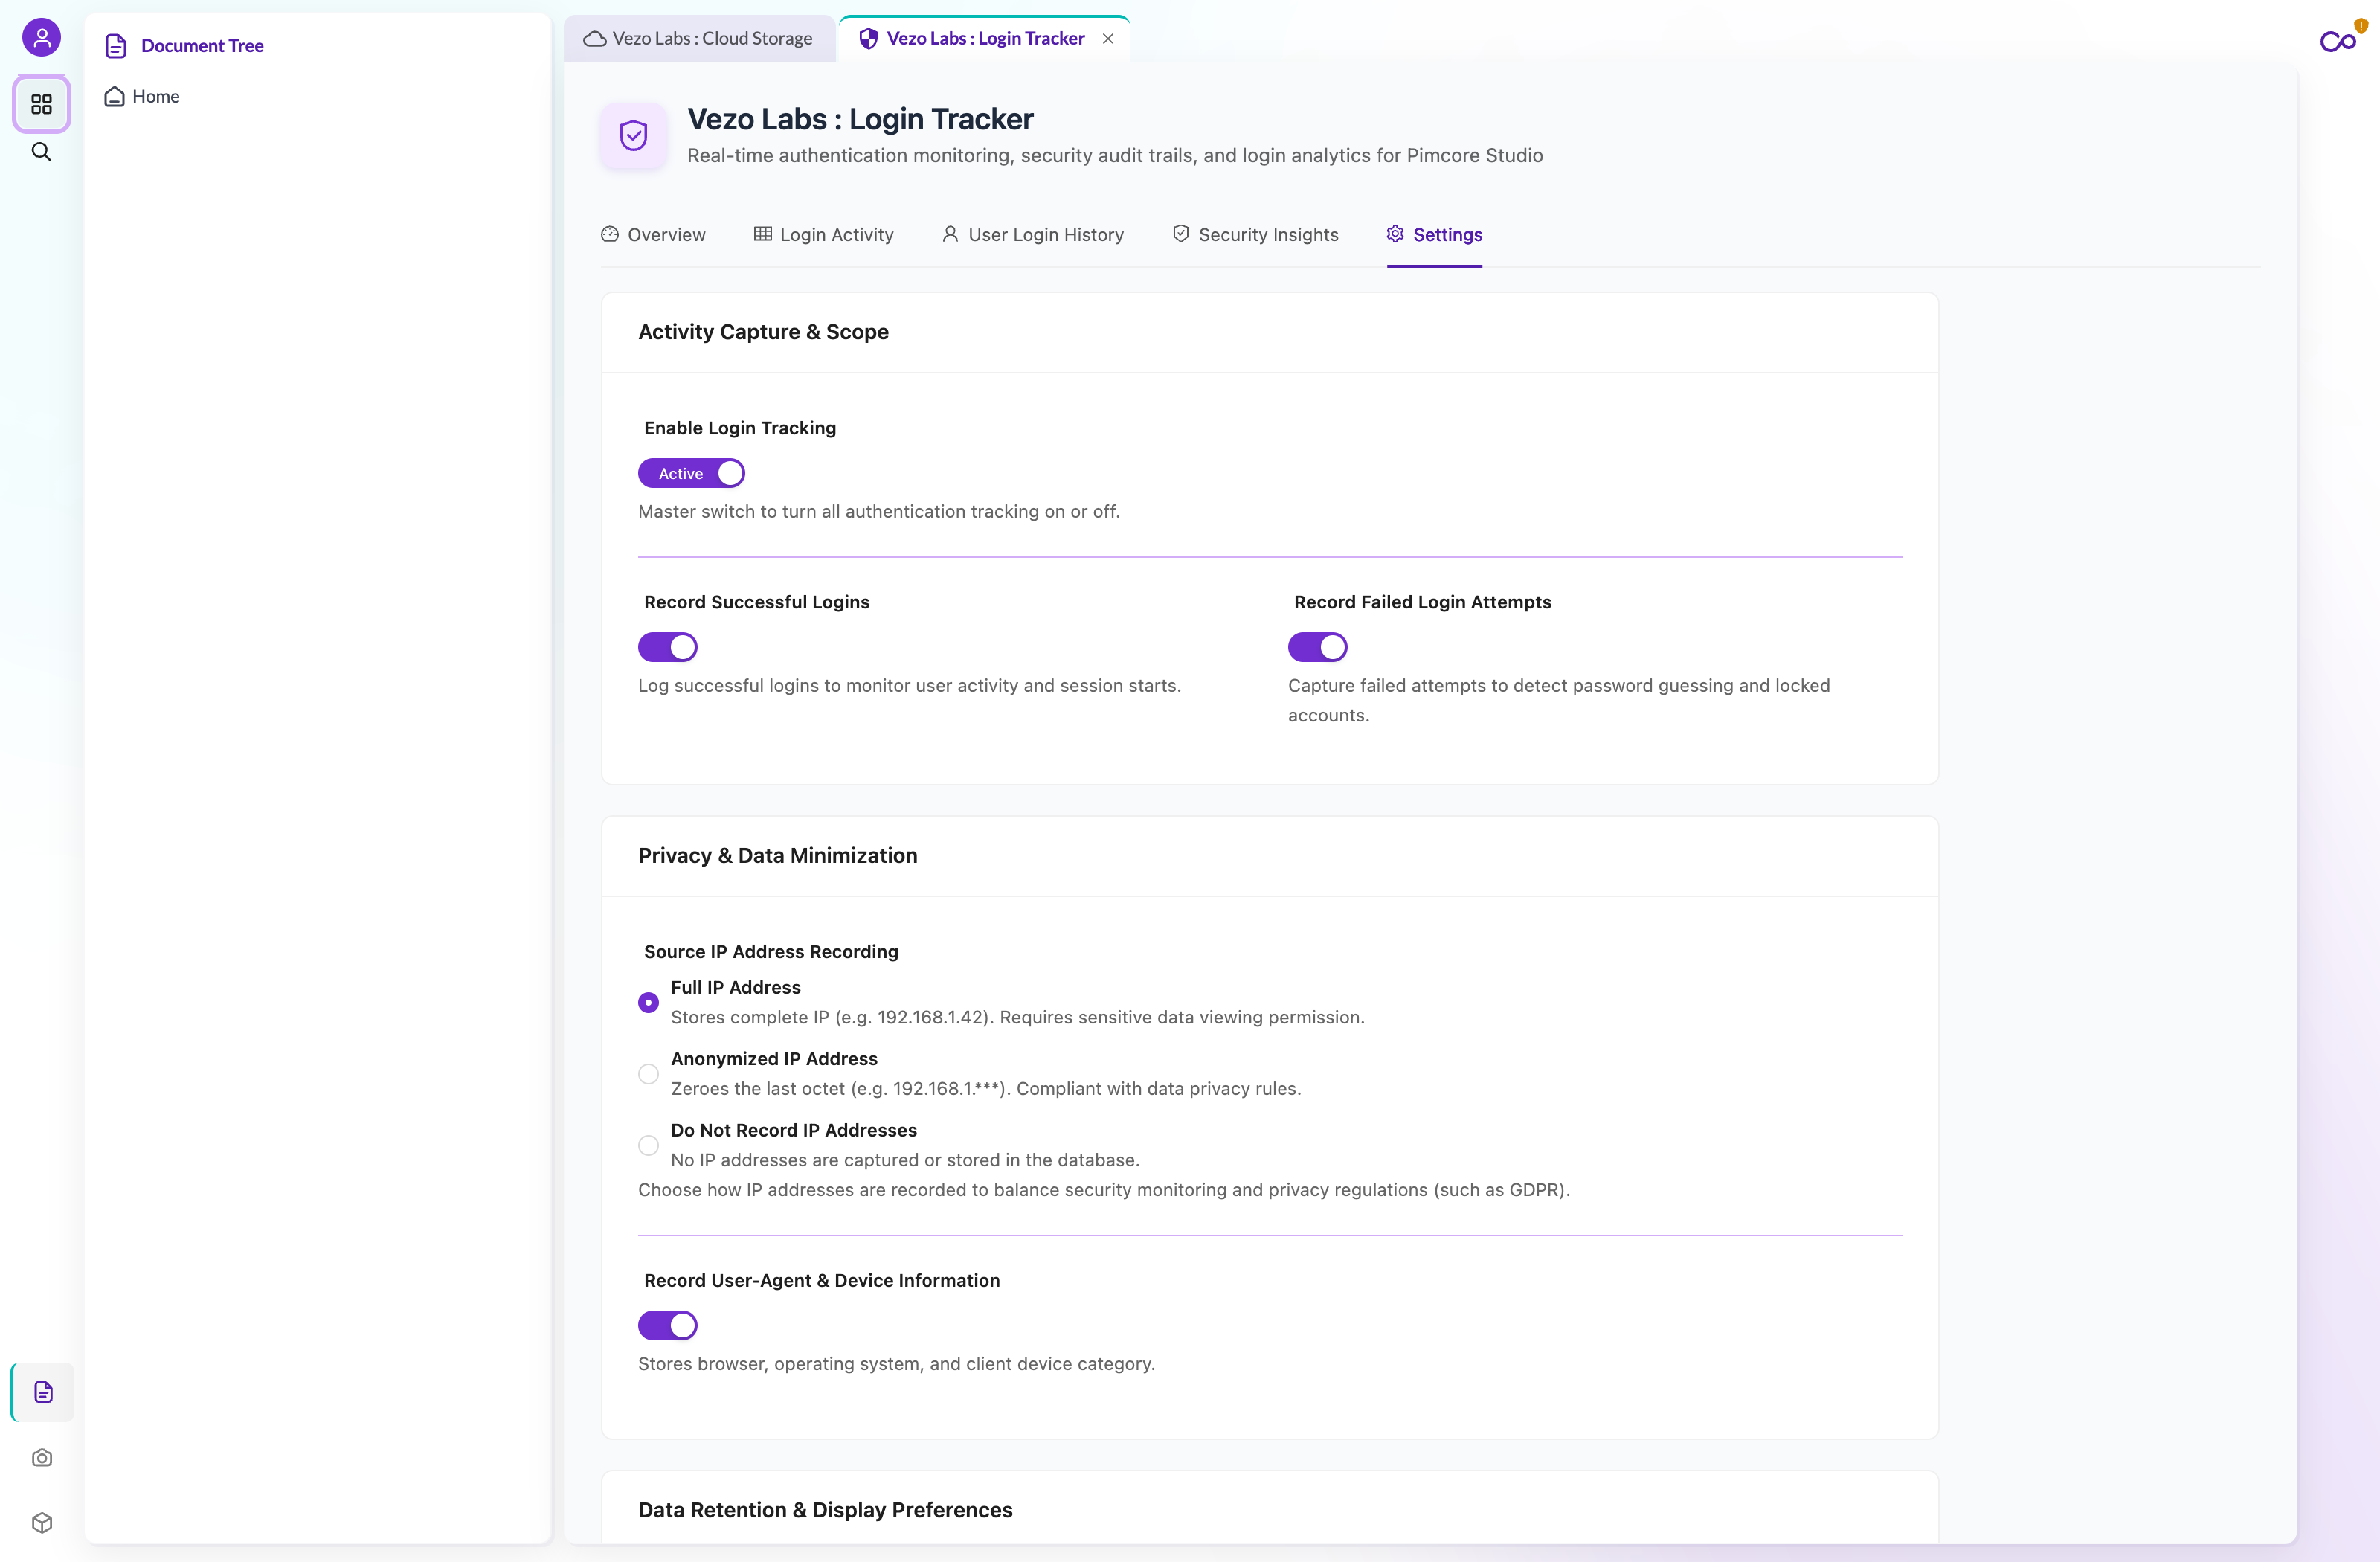The image size is (2380, 1562).
Task: Select Anonymized IP Address radio option
Action: coord(648,1074)
